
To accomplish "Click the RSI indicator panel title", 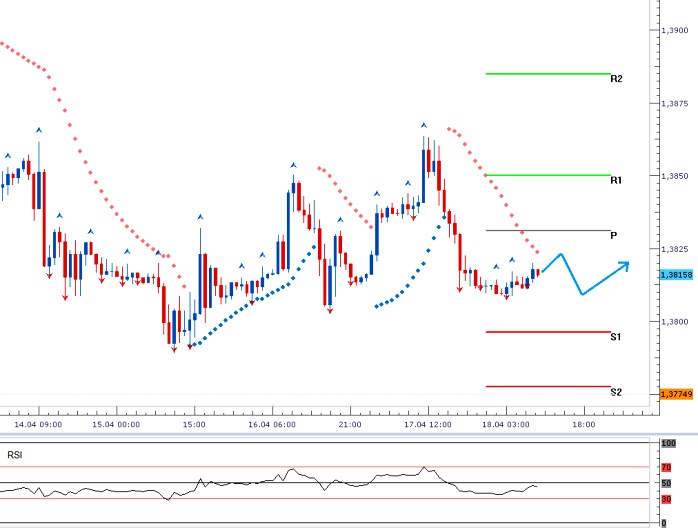I will point(15,455).
